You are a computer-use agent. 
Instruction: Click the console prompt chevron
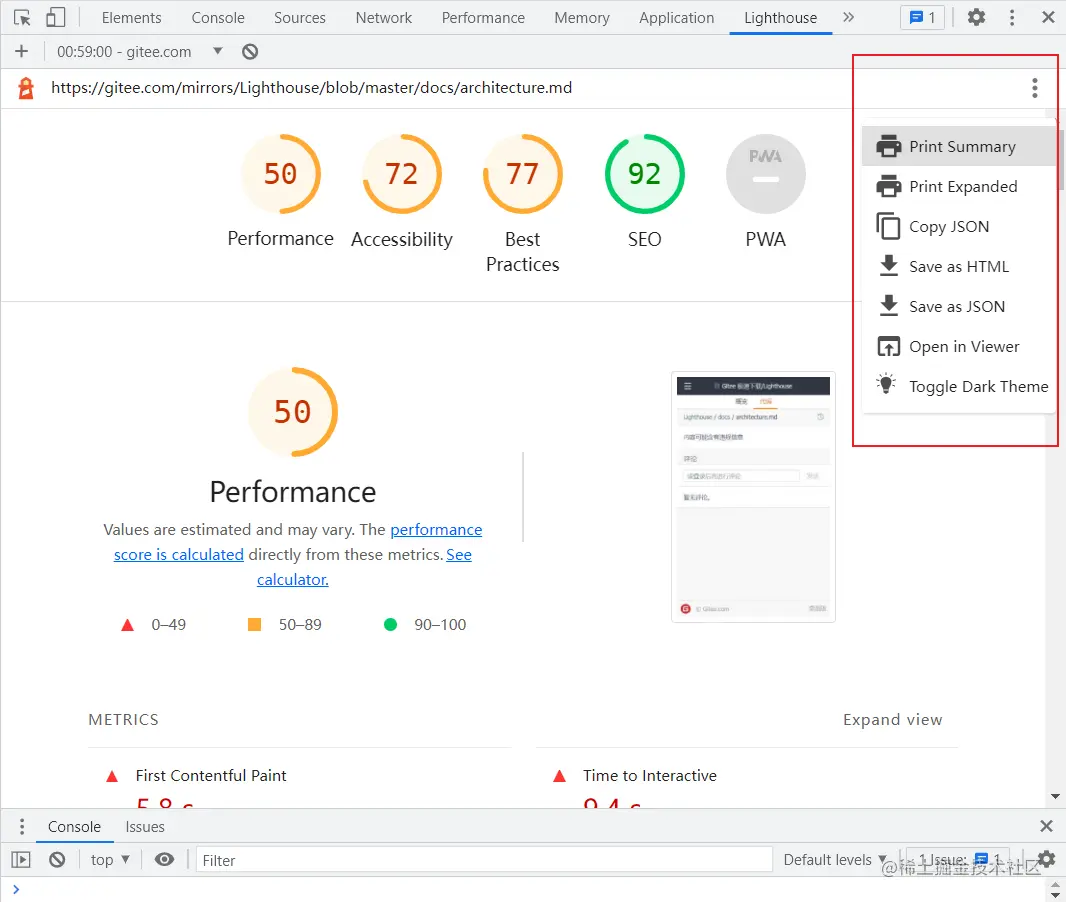tap(16, 889)
